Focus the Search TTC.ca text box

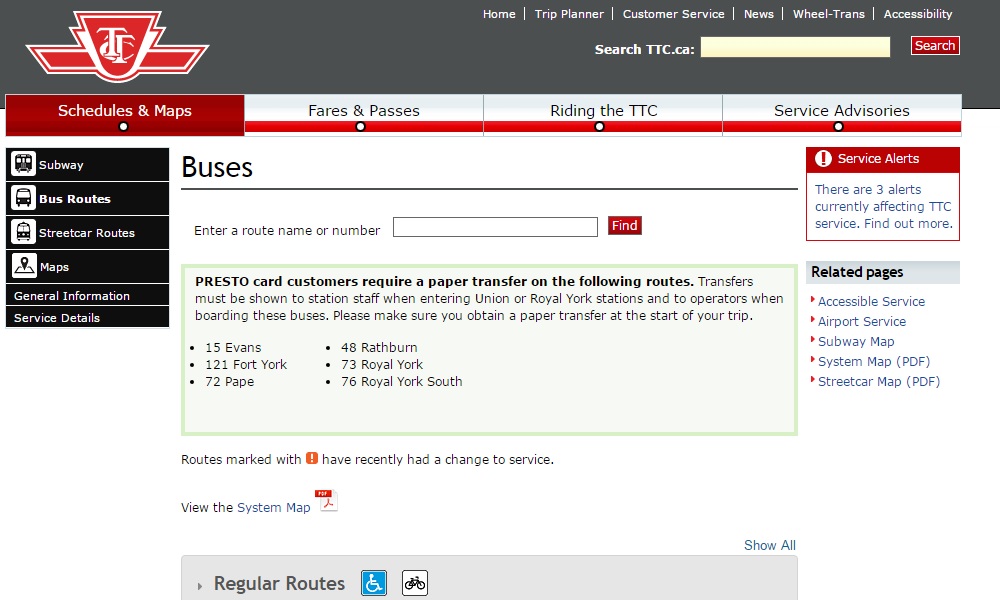tap(795, 47)
